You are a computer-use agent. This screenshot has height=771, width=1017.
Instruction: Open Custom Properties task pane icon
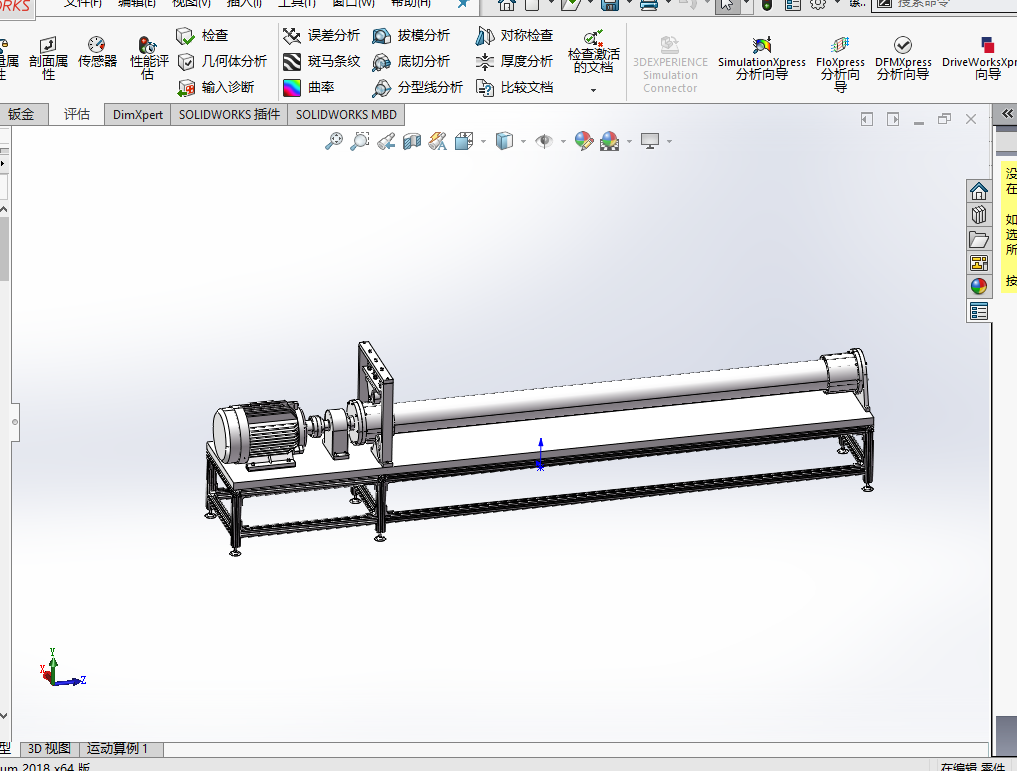coord(979,311)
